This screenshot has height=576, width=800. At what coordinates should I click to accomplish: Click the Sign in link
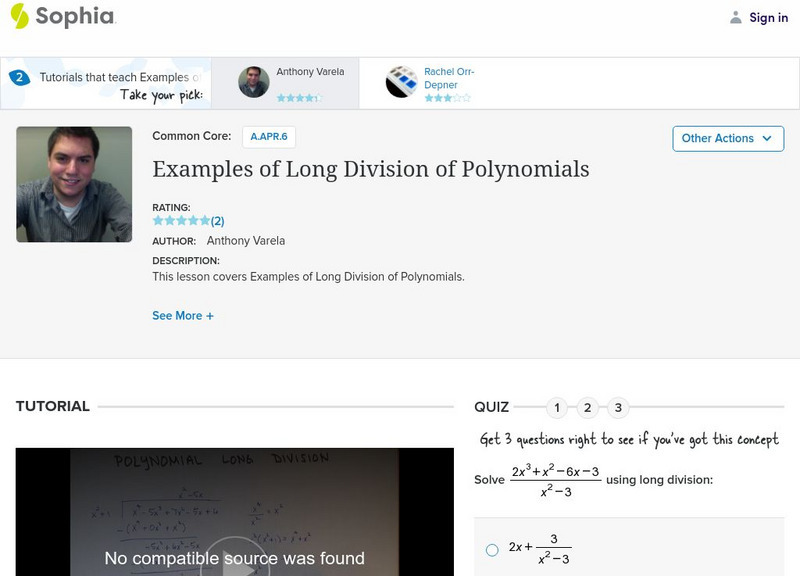click(768, 17)
